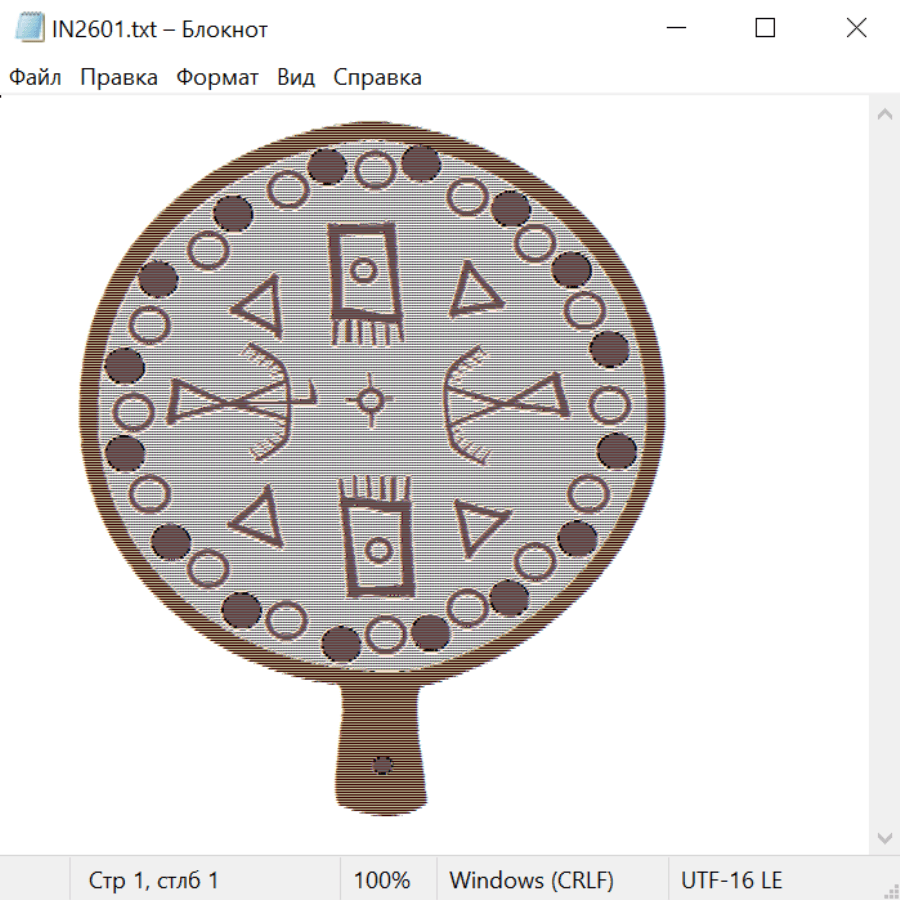Click the small dot on the handle

pyautogui.click(x=382, y=766)
